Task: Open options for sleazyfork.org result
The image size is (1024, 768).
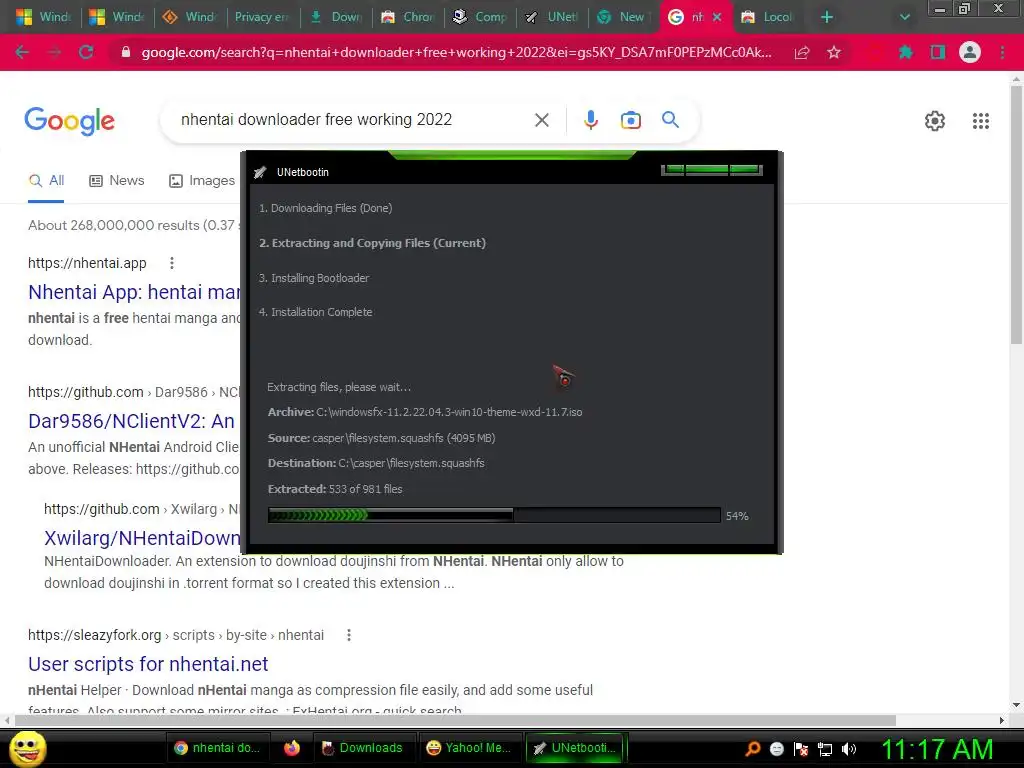Action: (349, 635)
